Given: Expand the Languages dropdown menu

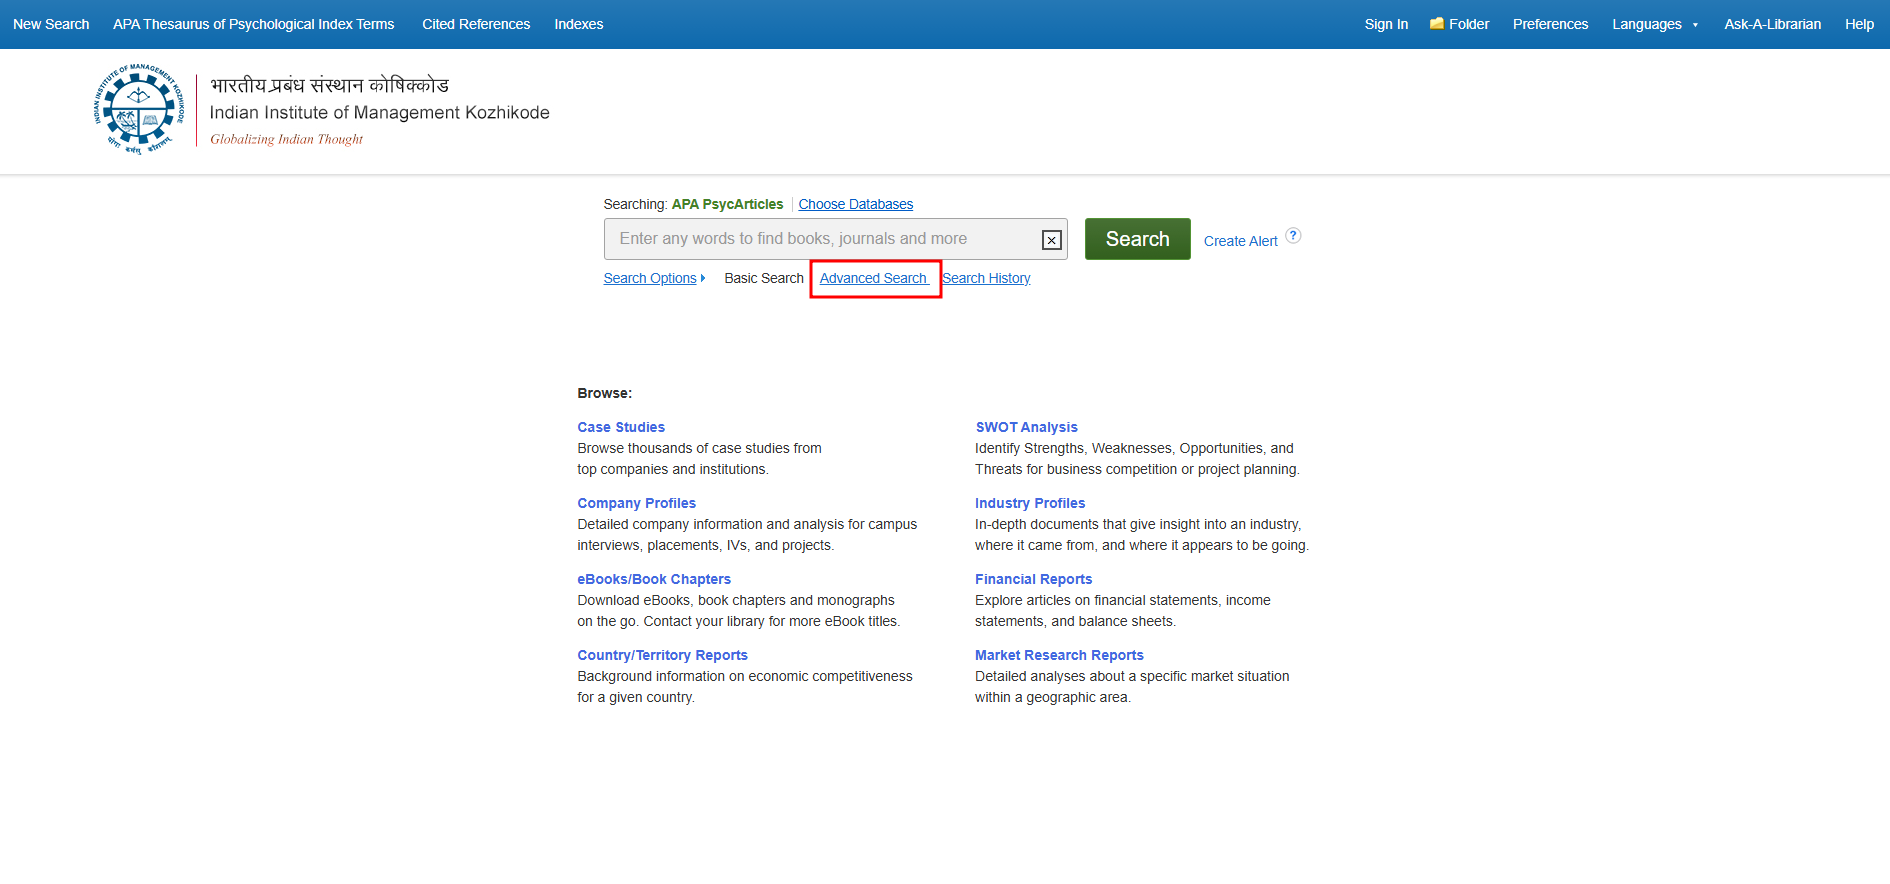Looking at the screenshot, I should (x=1654, y=24).
